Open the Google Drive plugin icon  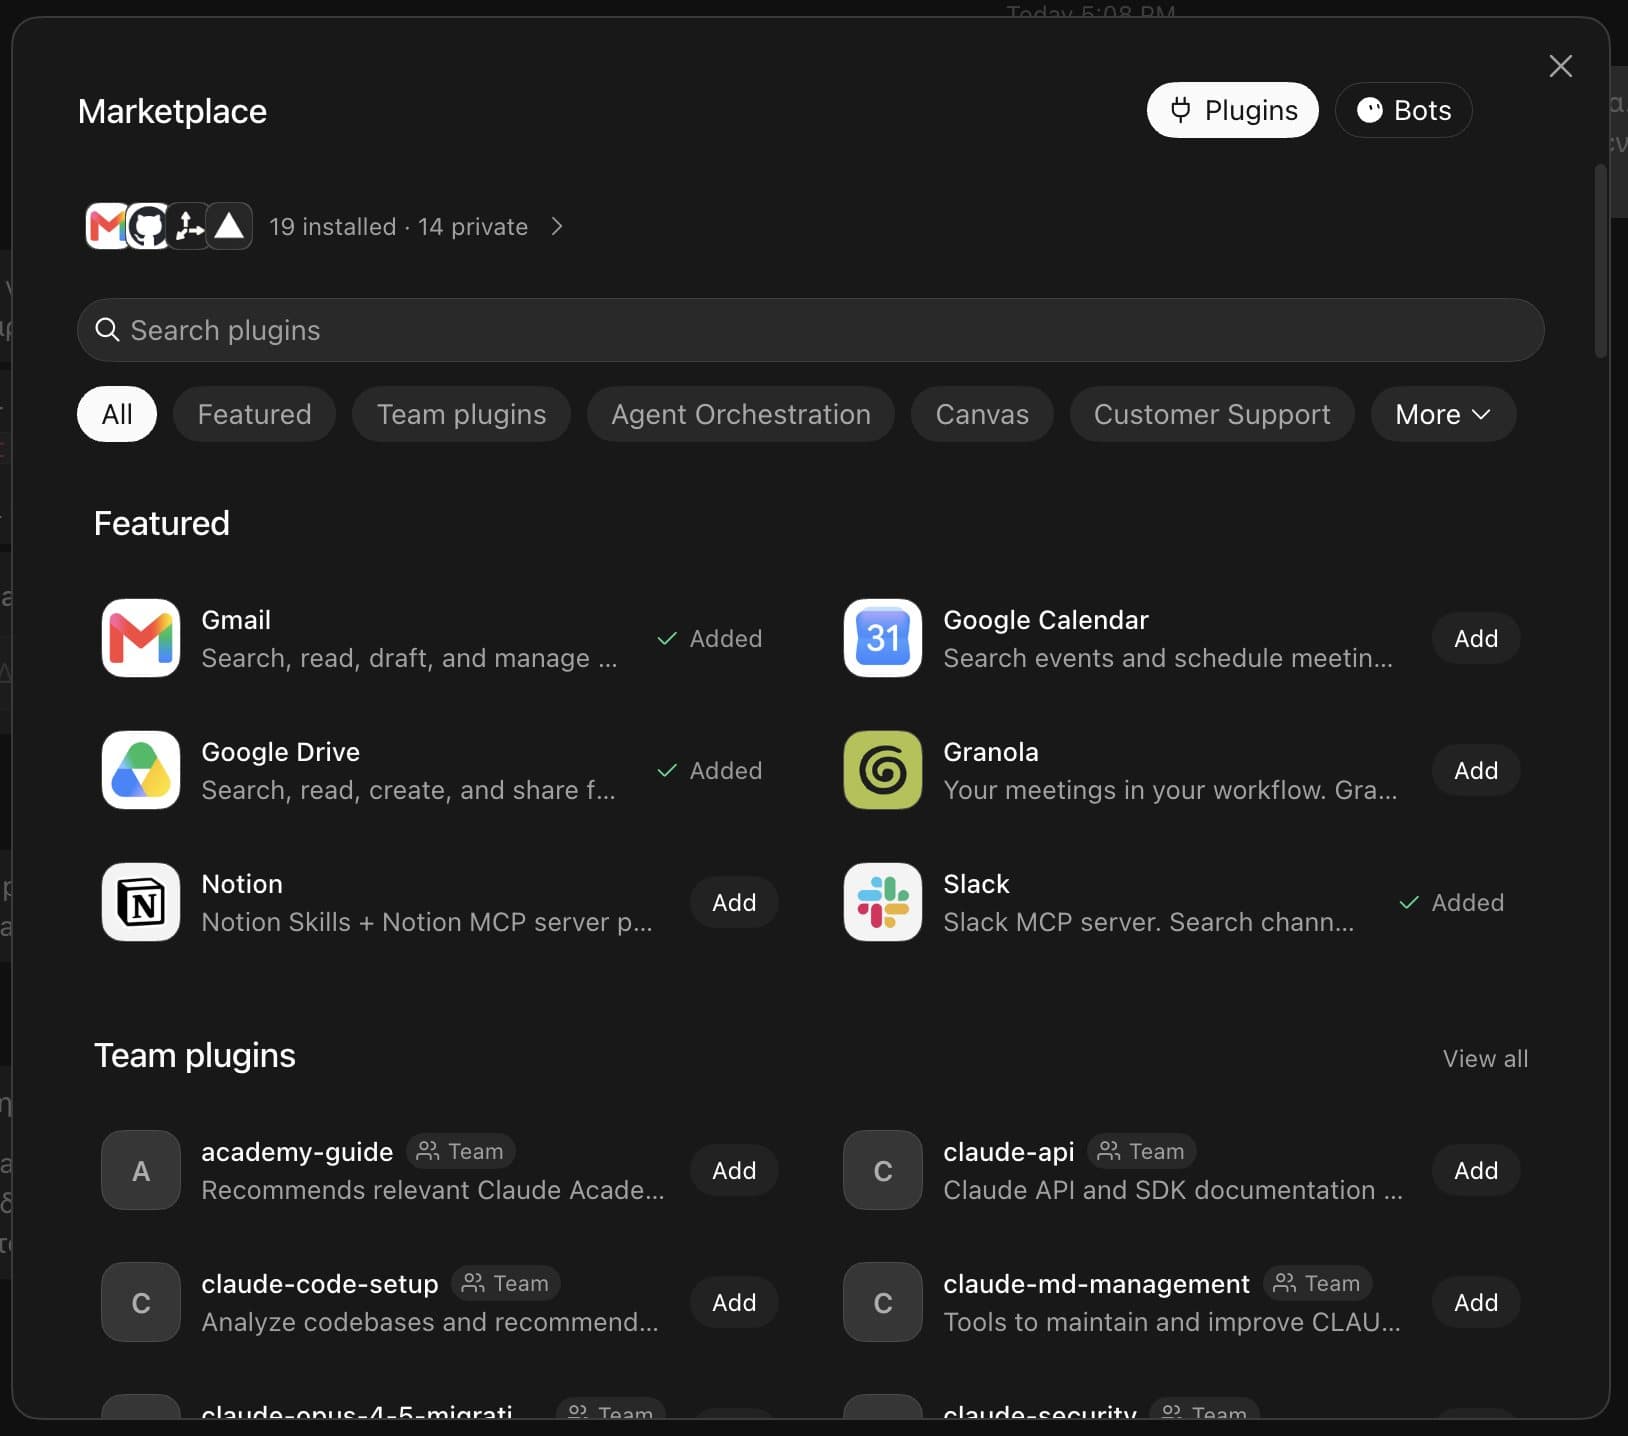pyautogui.click(x=141, y=770)
